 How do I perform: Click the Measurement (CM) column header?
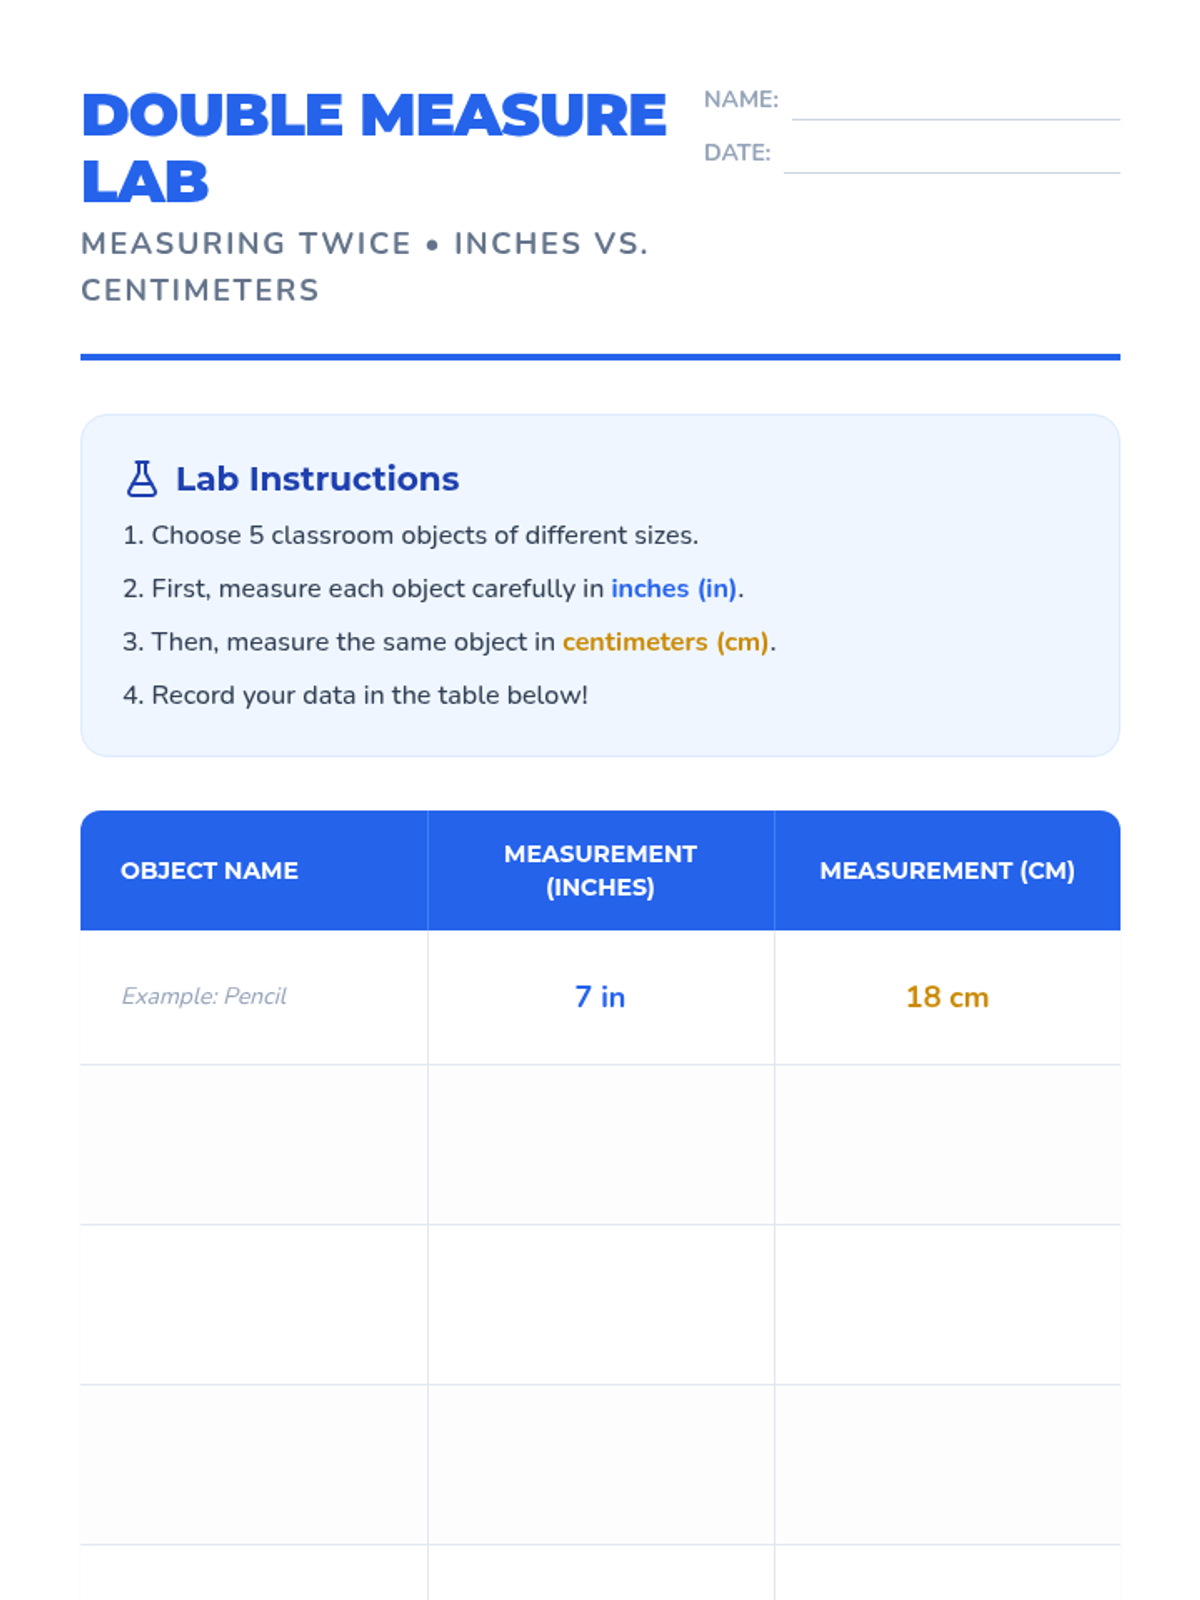point(947,870)
